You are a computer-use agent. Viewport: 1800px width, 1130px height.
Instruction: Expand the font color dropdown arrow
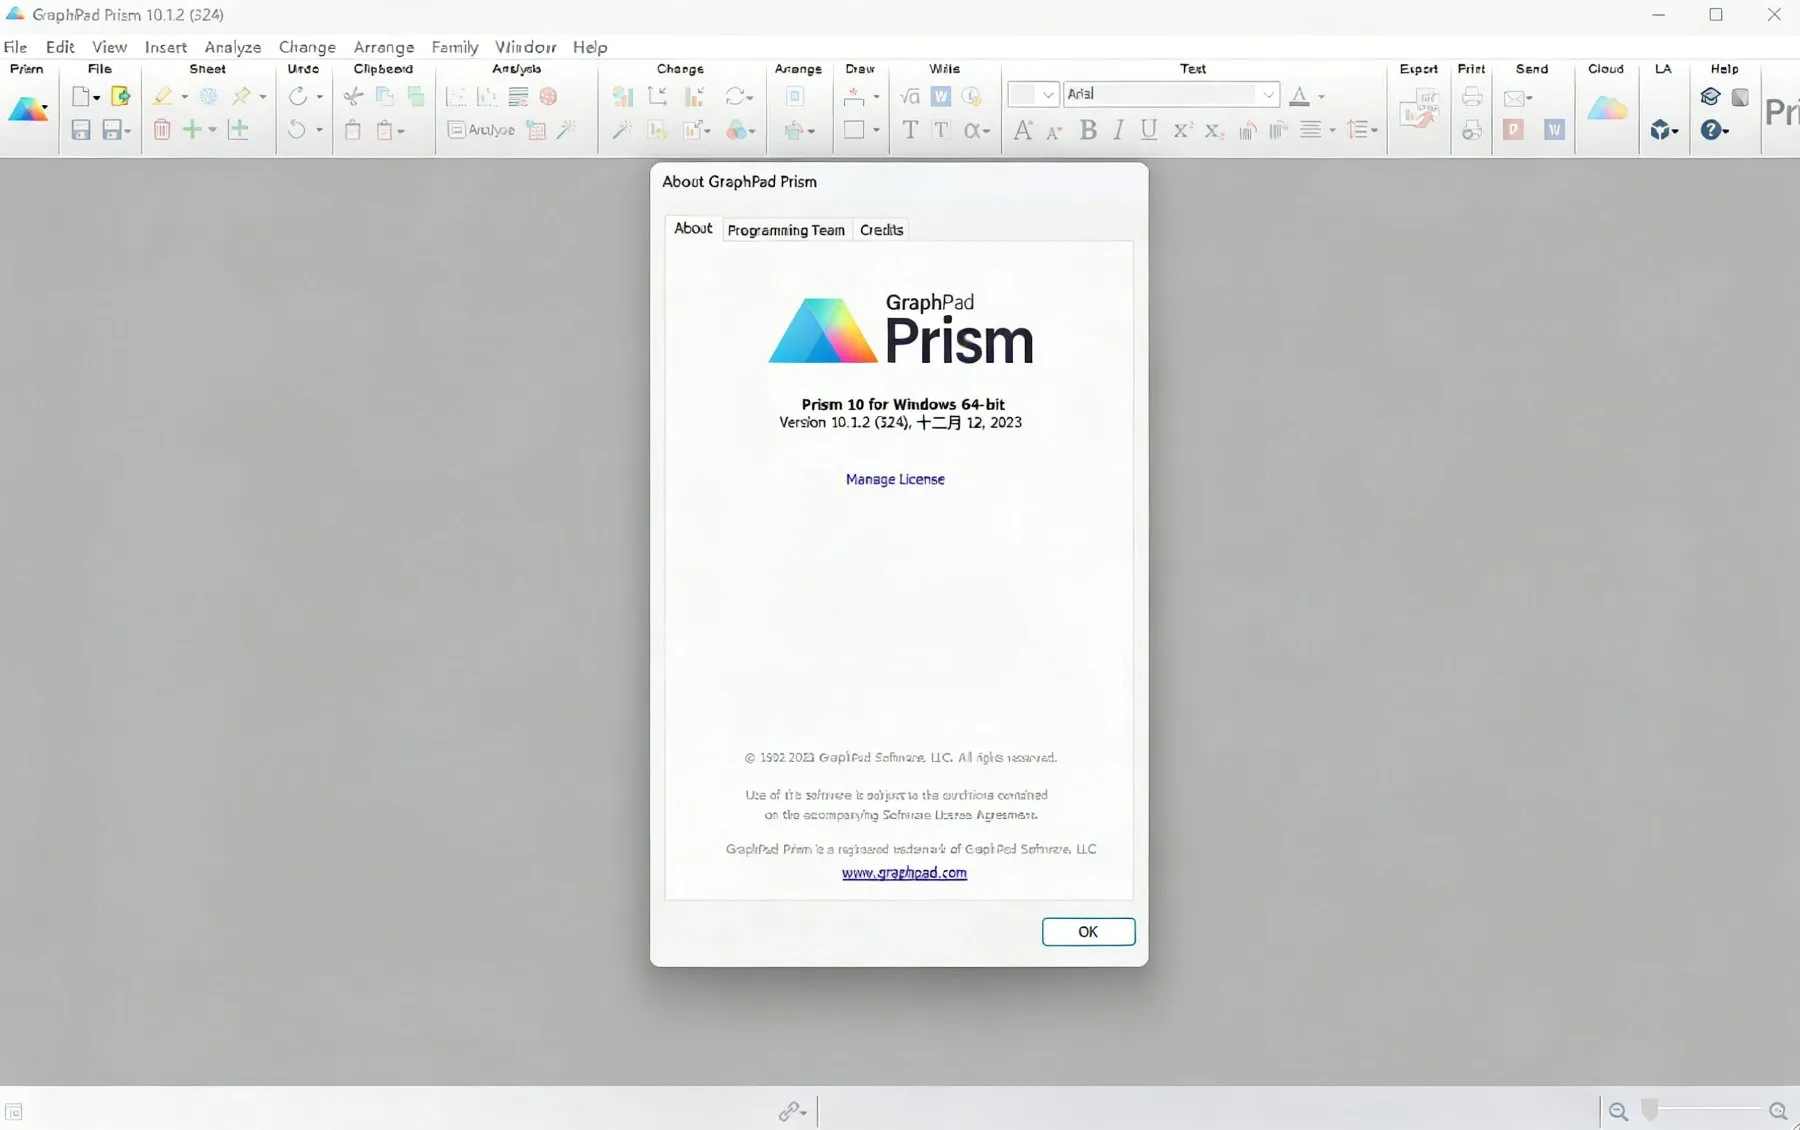(x=1321, y=97)
